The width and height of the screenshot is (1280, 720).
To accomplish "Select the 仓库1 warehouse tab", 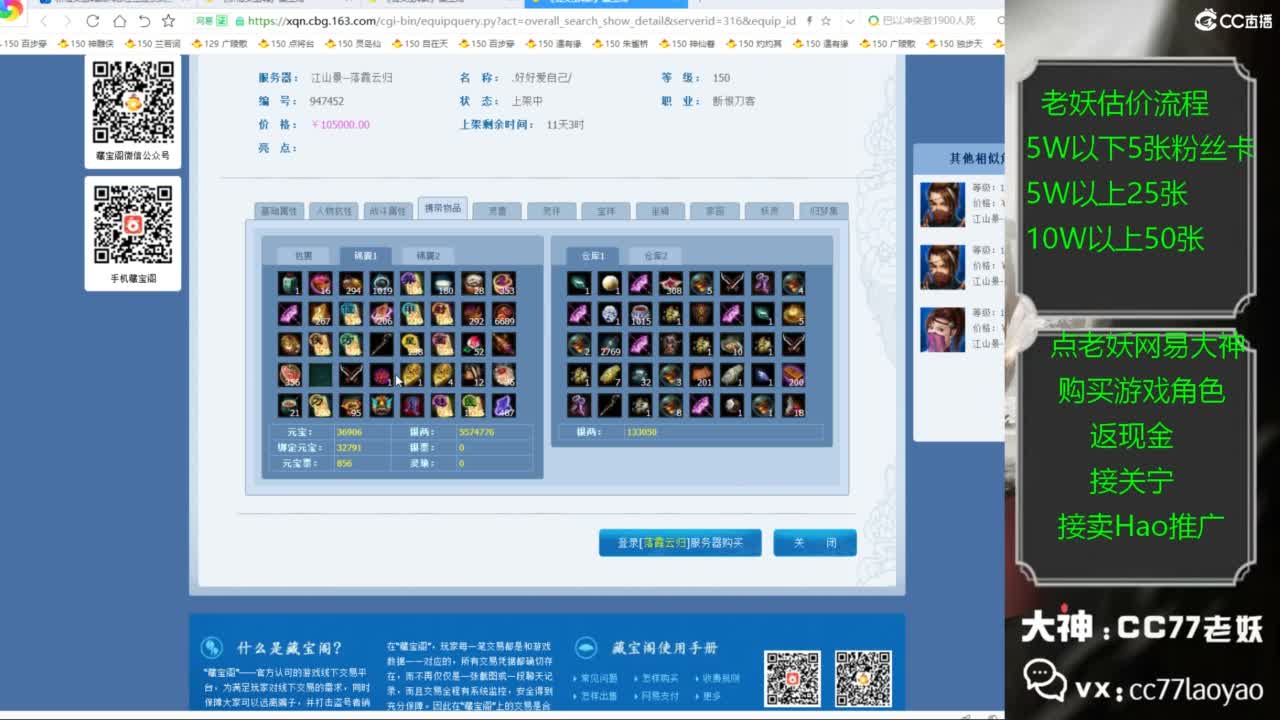I will (x=593, y=256).
